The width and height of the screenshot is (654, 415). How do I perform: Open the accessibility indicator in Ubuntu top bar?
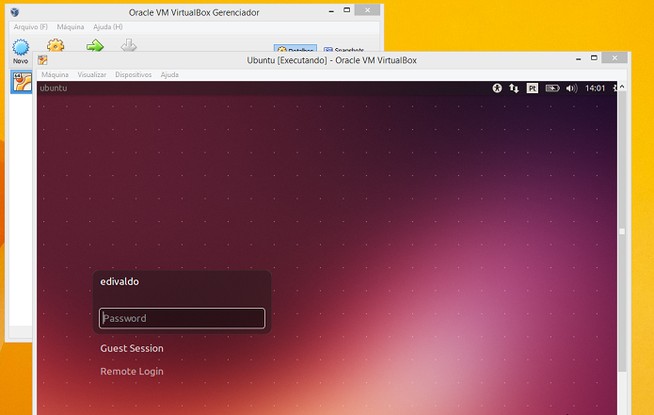coord(497,88)
